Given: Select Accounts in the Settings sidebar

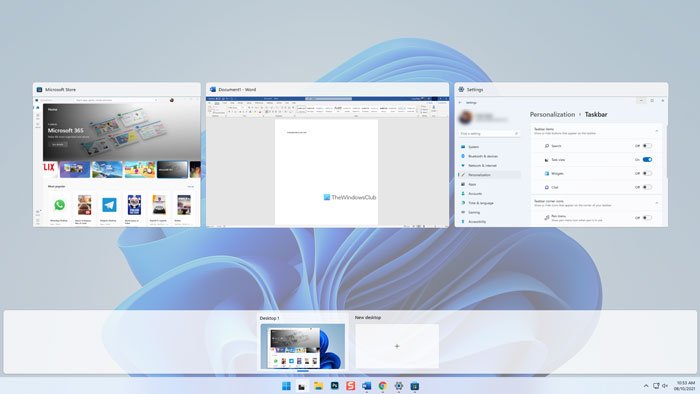Looking at the screenshot, I should (475, 194).
